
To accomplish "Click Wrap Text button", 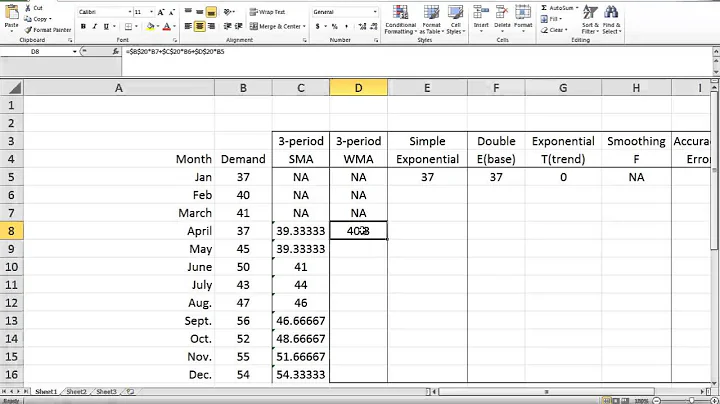I will [267, 12].
